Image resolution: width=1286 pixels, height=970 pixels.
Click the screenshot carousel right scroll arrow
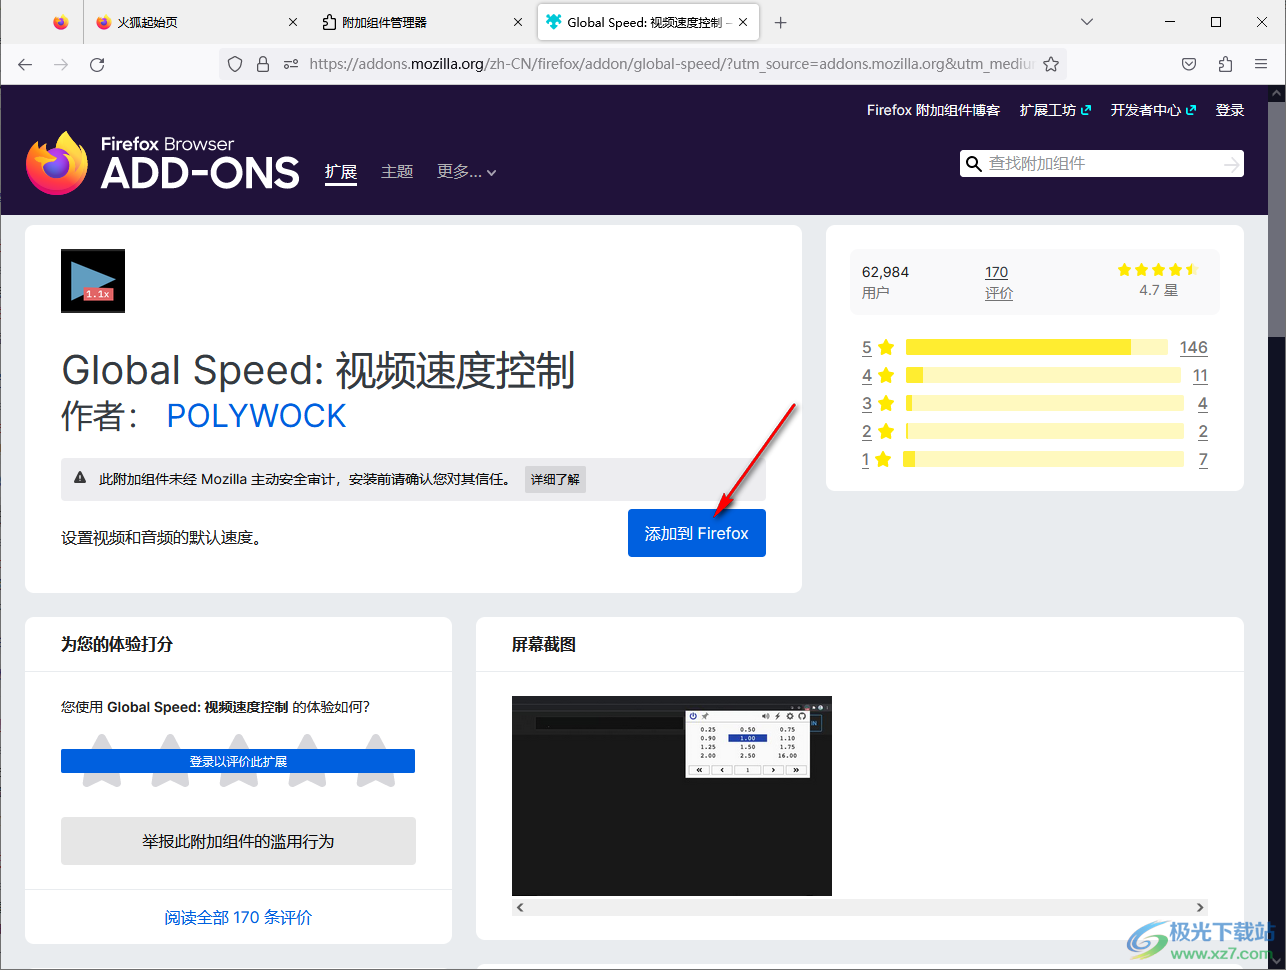(x=1199, y=908)
